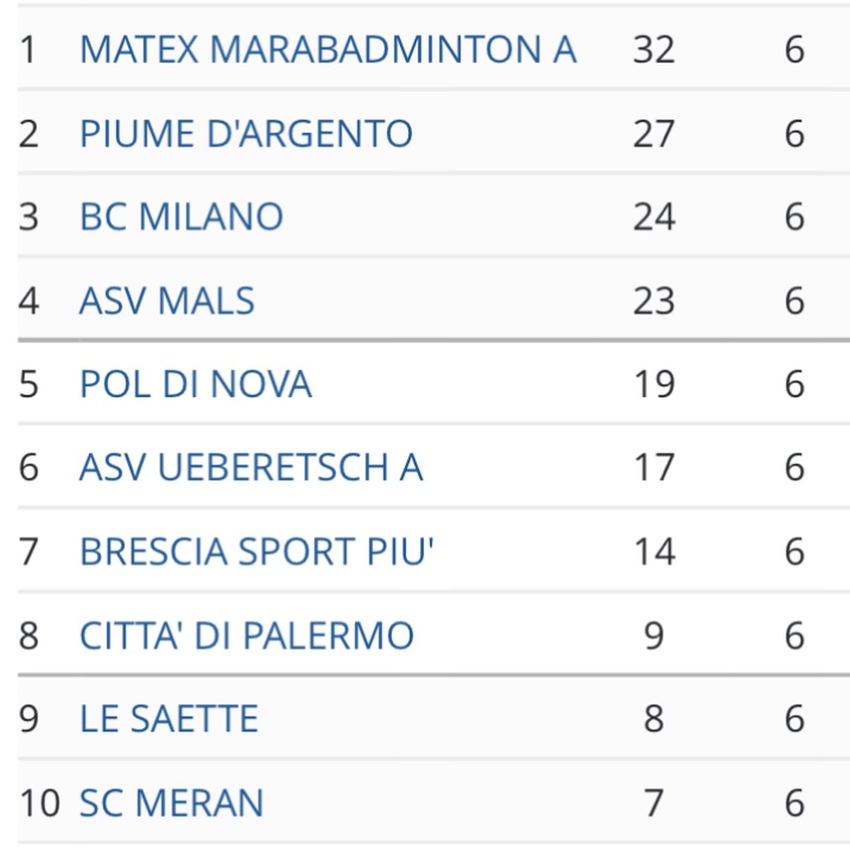Click BC MILANO's 24 points value
The width and height of the screenshot is (850, 849).
point(654,217)
